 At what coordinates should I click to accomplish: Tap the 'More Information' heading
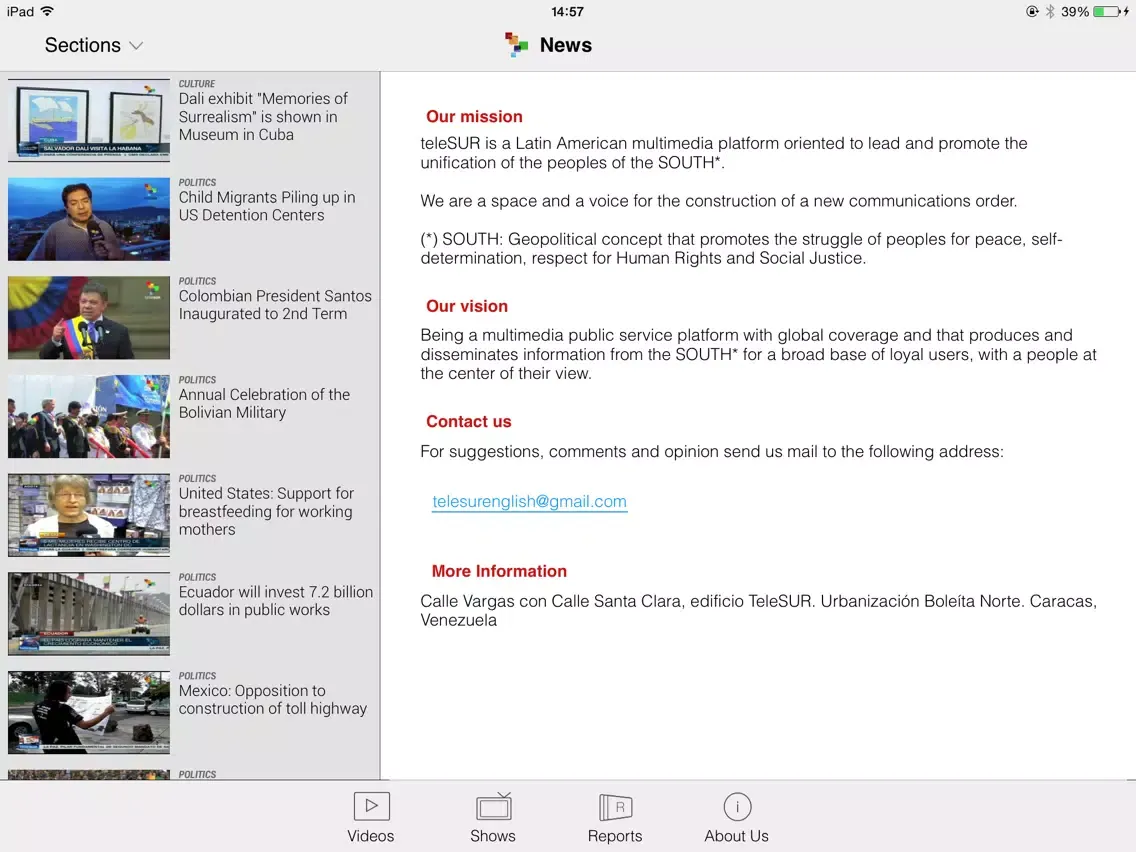(x=499, y=571)
